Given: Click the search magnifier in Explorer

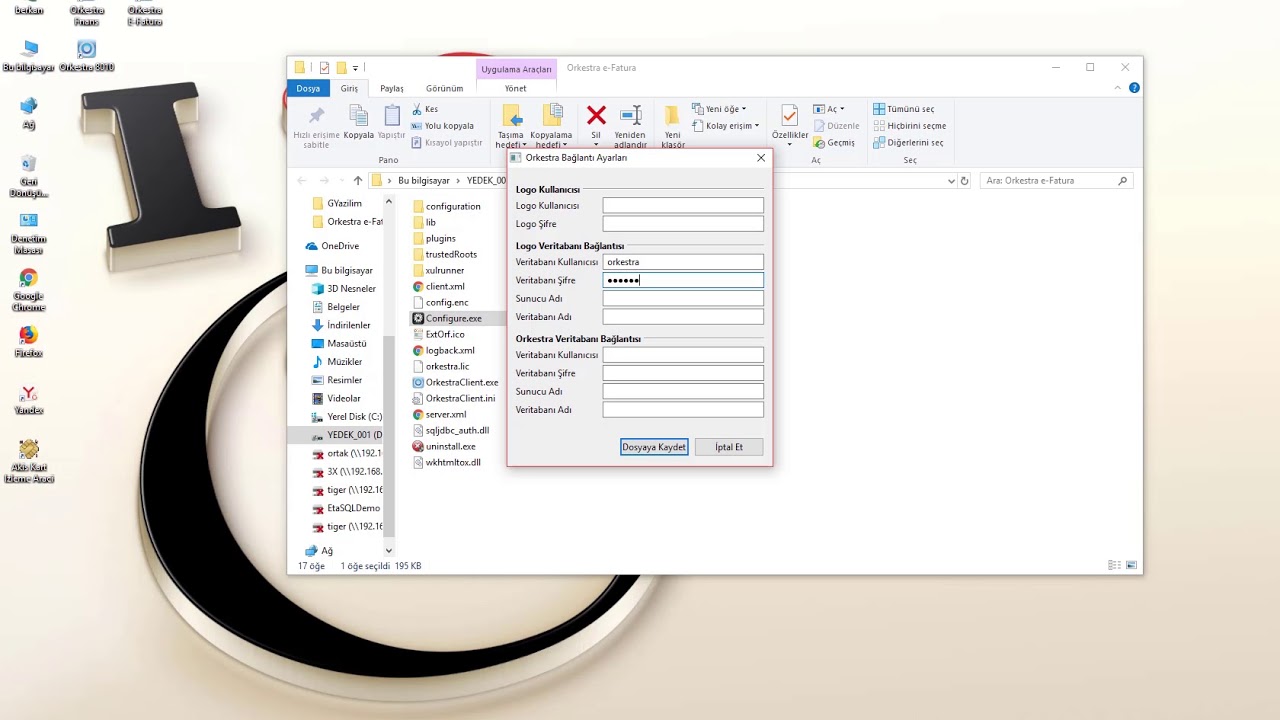Looking at the screenshot, I should click(x=1123, y=181).
